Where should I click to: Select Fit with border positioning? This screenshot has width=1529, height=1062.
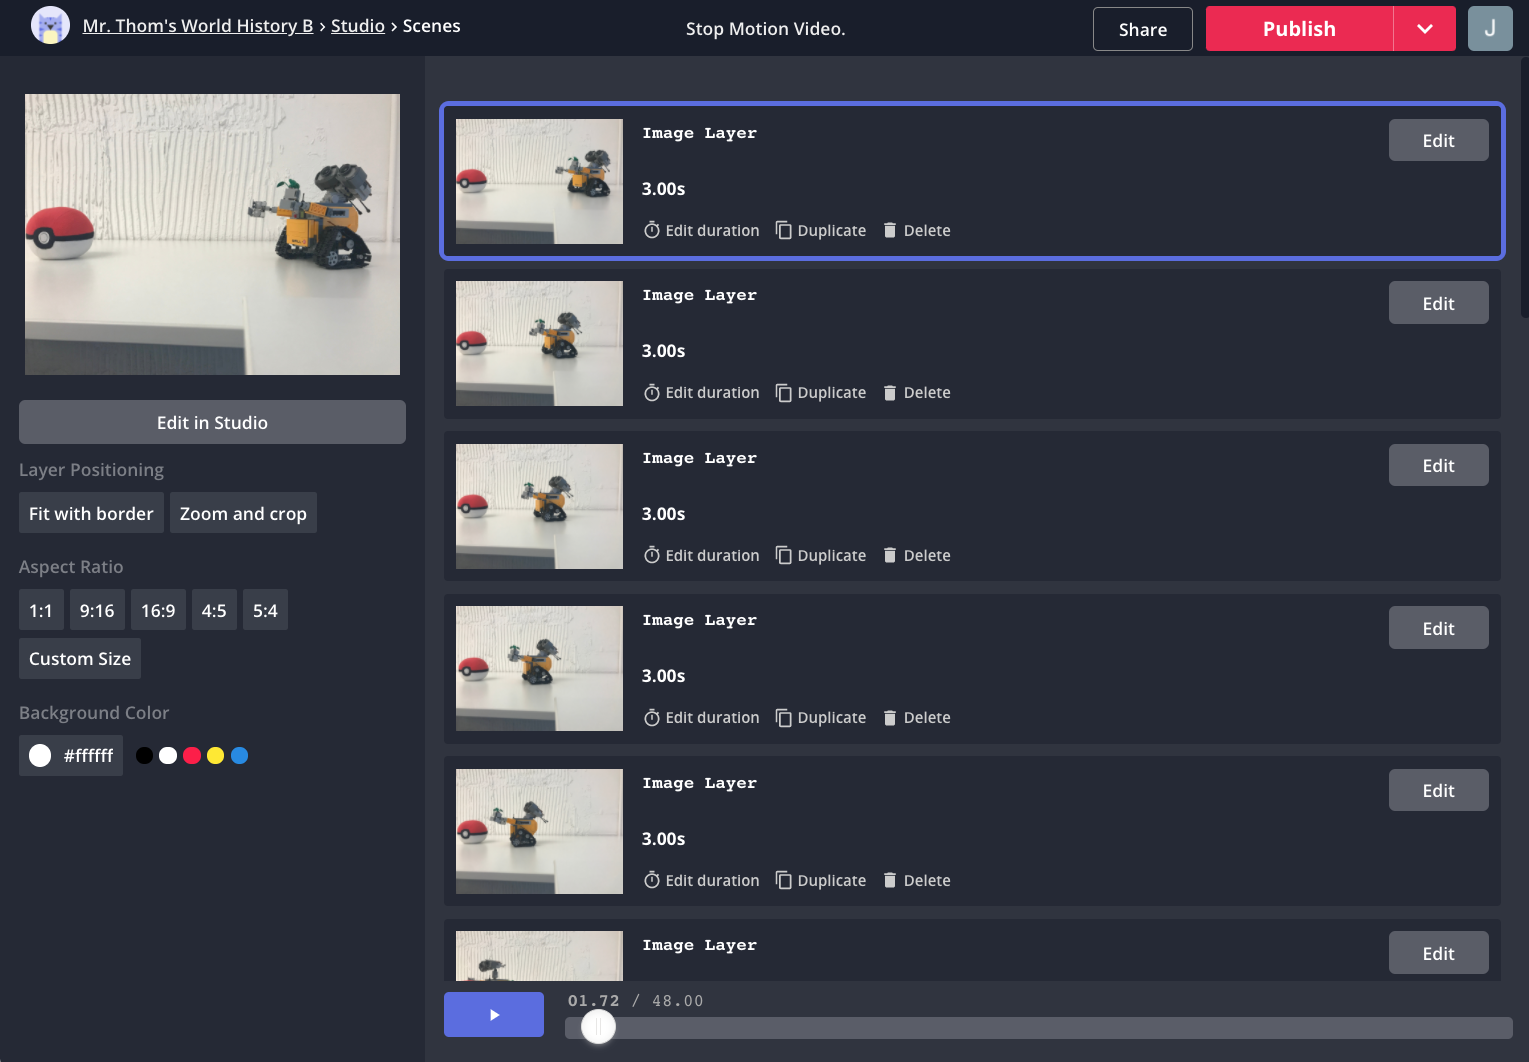click(91, 513)
